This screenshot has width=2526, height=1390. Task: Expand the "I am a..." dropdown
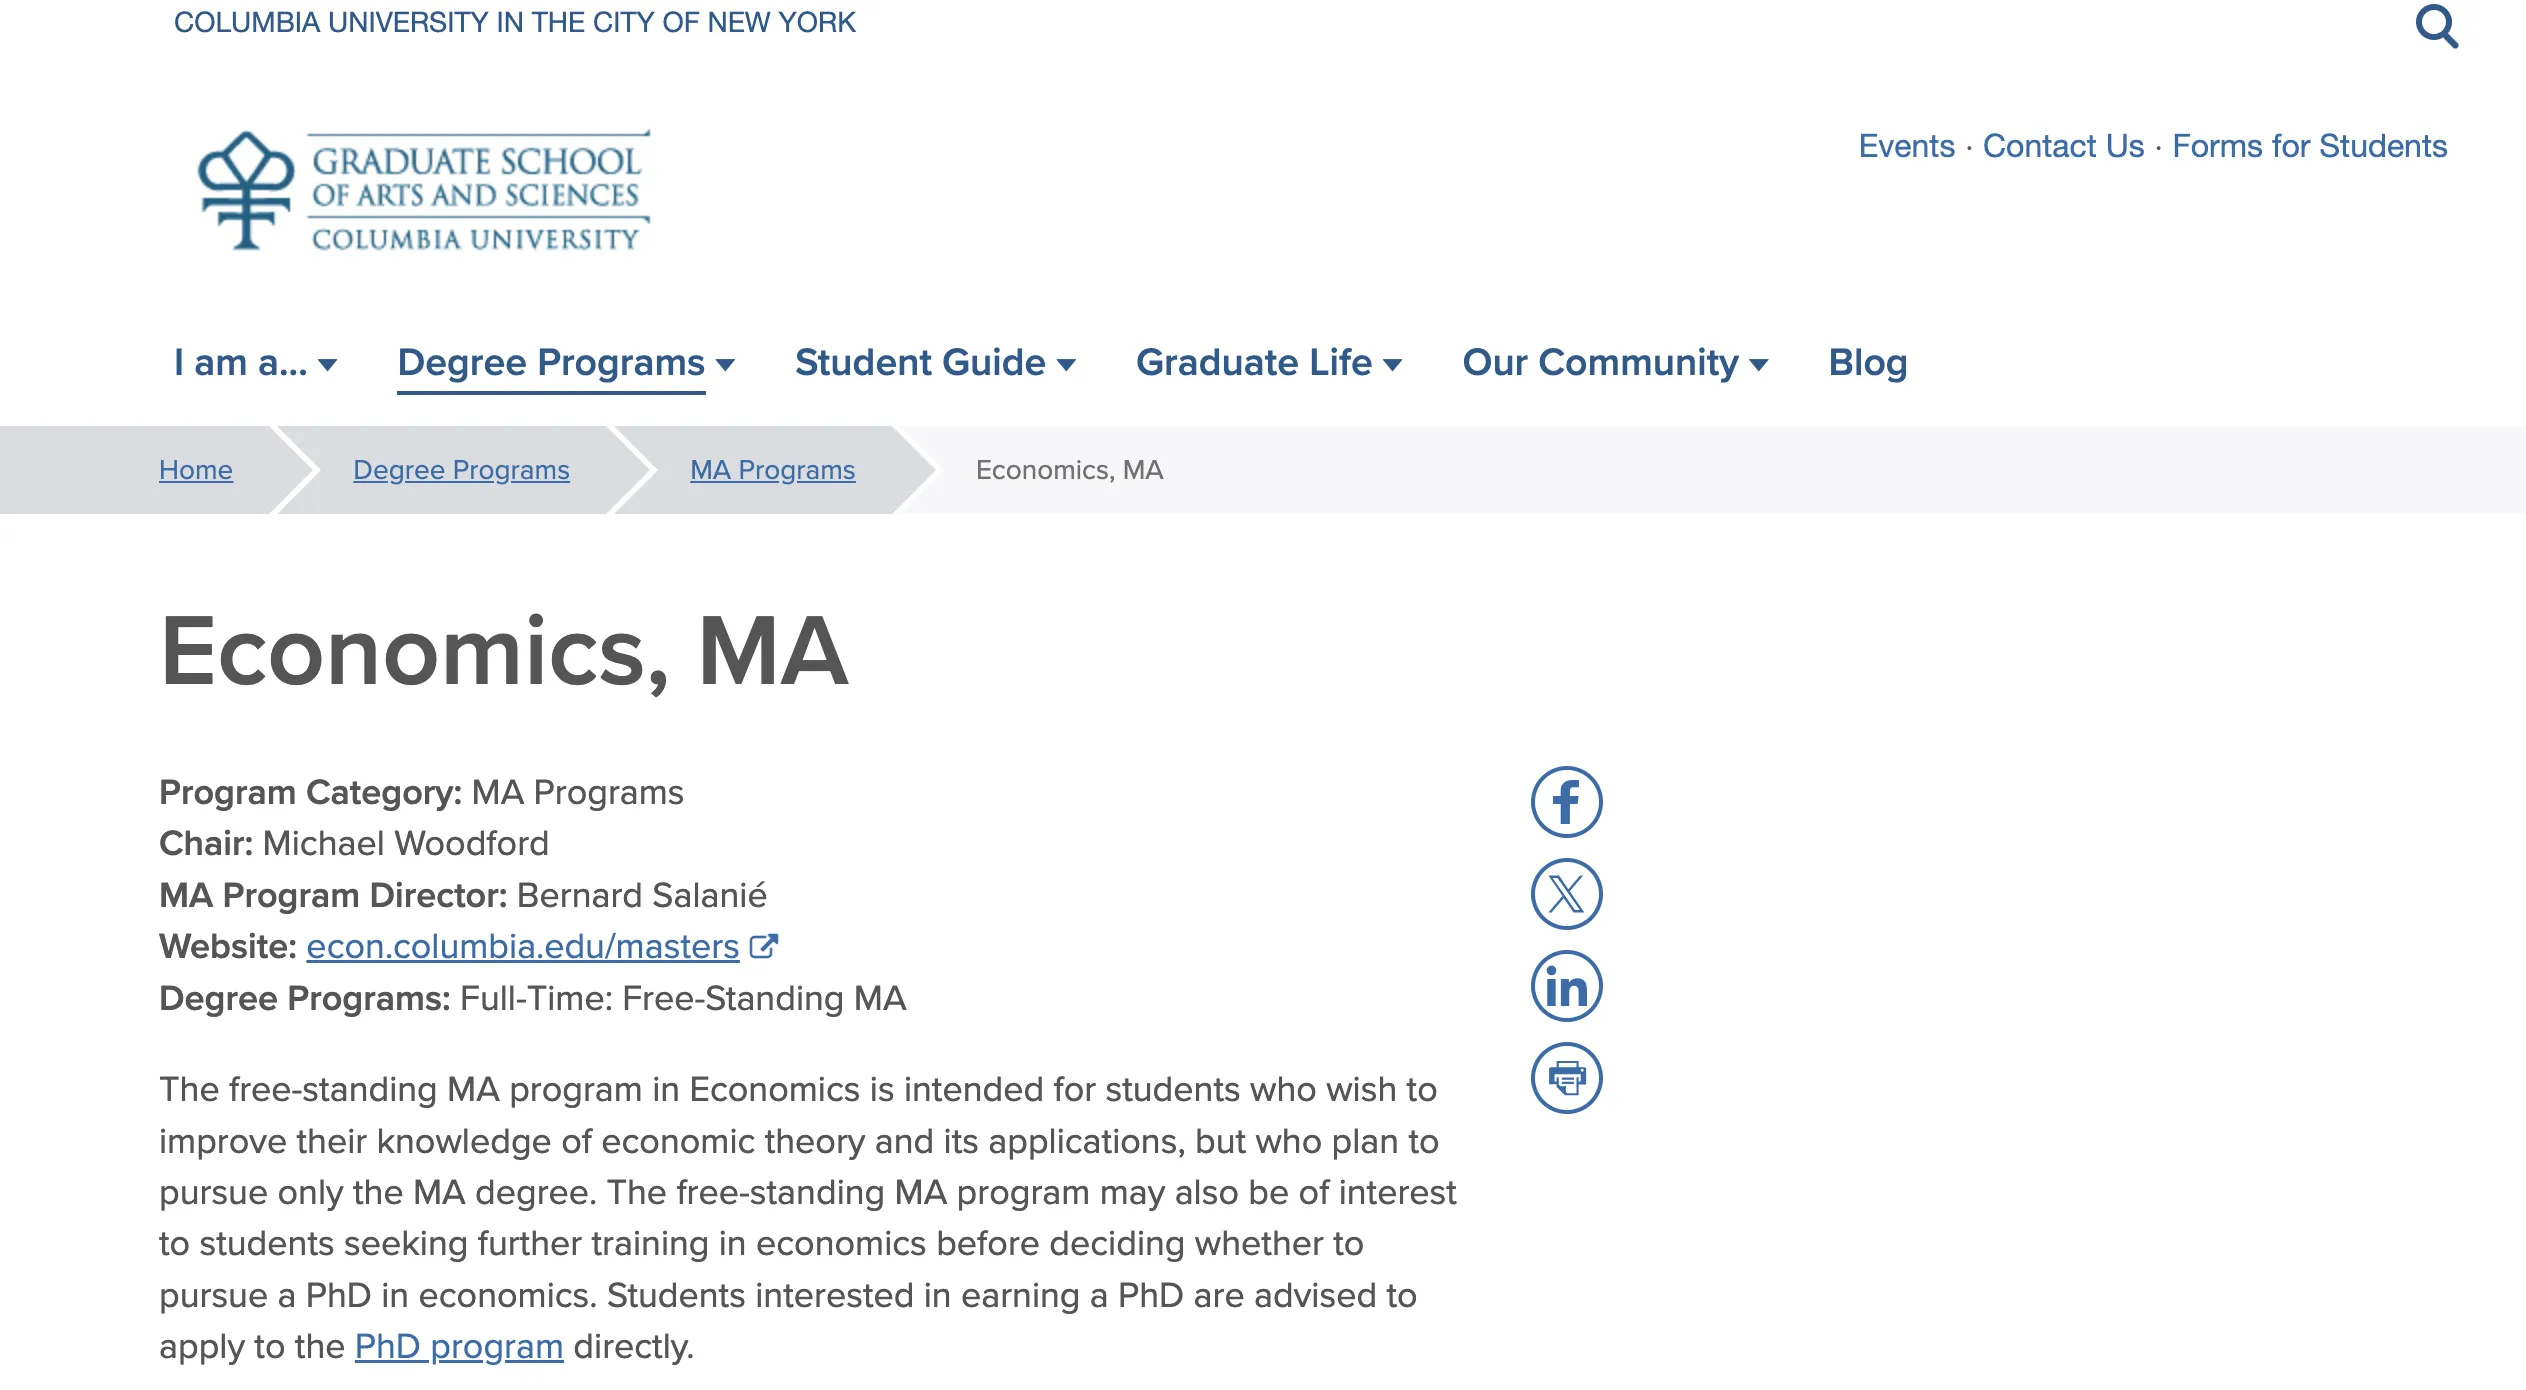(x=255, y=363)
